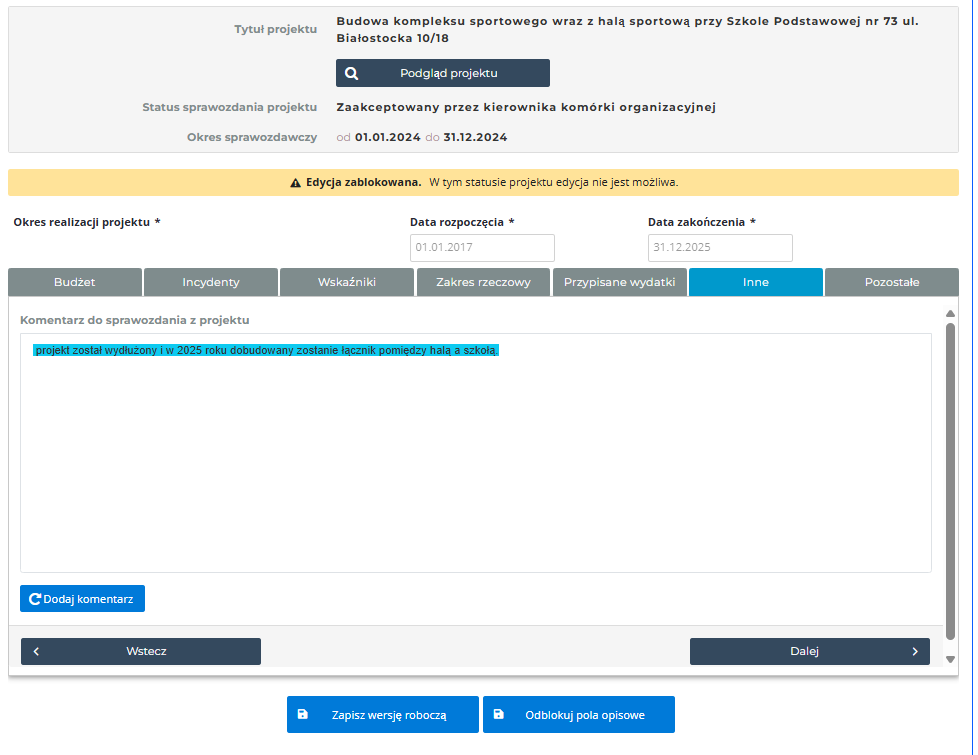978x755 pixels.
Task: Click the warning triangle icon in yellow banner
Action: (x=296, y=183)
